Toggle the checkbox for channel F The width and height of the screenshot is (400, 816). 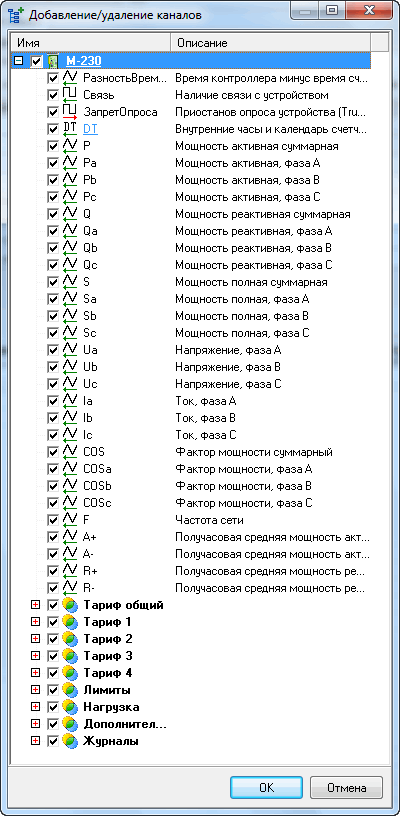[53, 520]
